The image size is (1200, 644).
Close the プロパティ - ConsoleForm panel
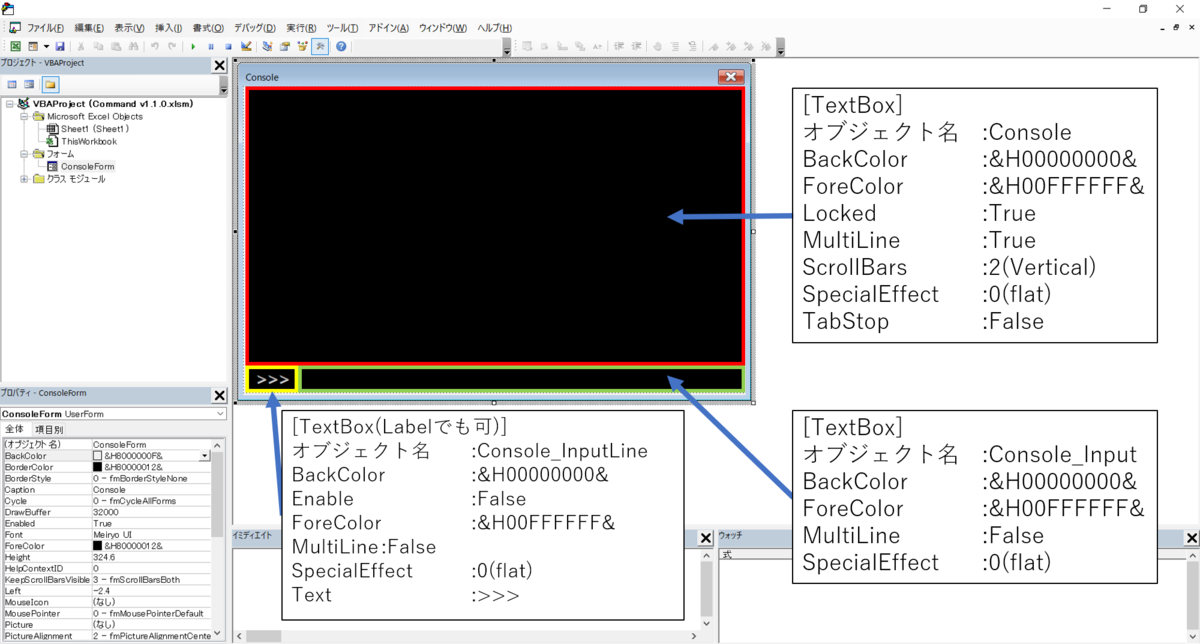pyautogui.click(x=220, y=396)
